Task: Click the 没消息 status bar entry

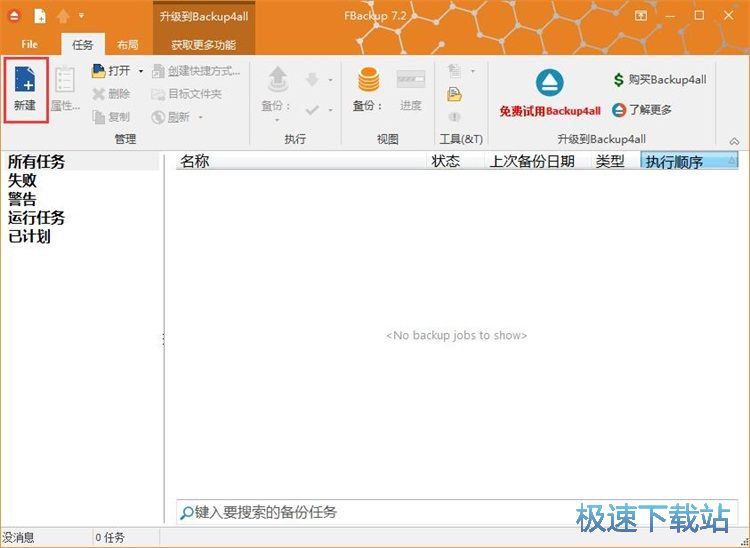Action: [18, 537]
